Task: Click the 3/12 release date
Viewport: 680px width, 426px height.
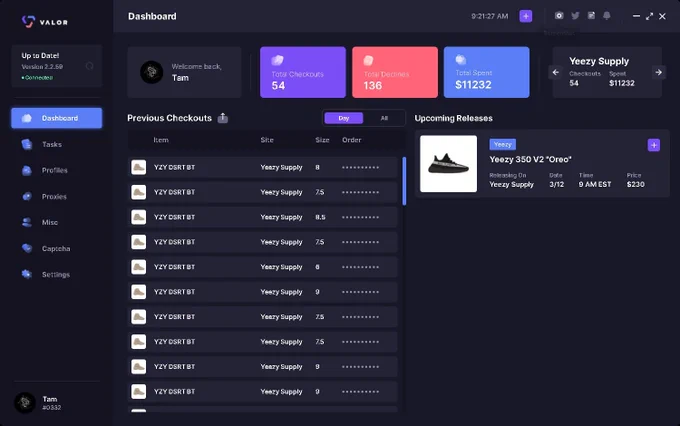Action: tap(556, 184)
